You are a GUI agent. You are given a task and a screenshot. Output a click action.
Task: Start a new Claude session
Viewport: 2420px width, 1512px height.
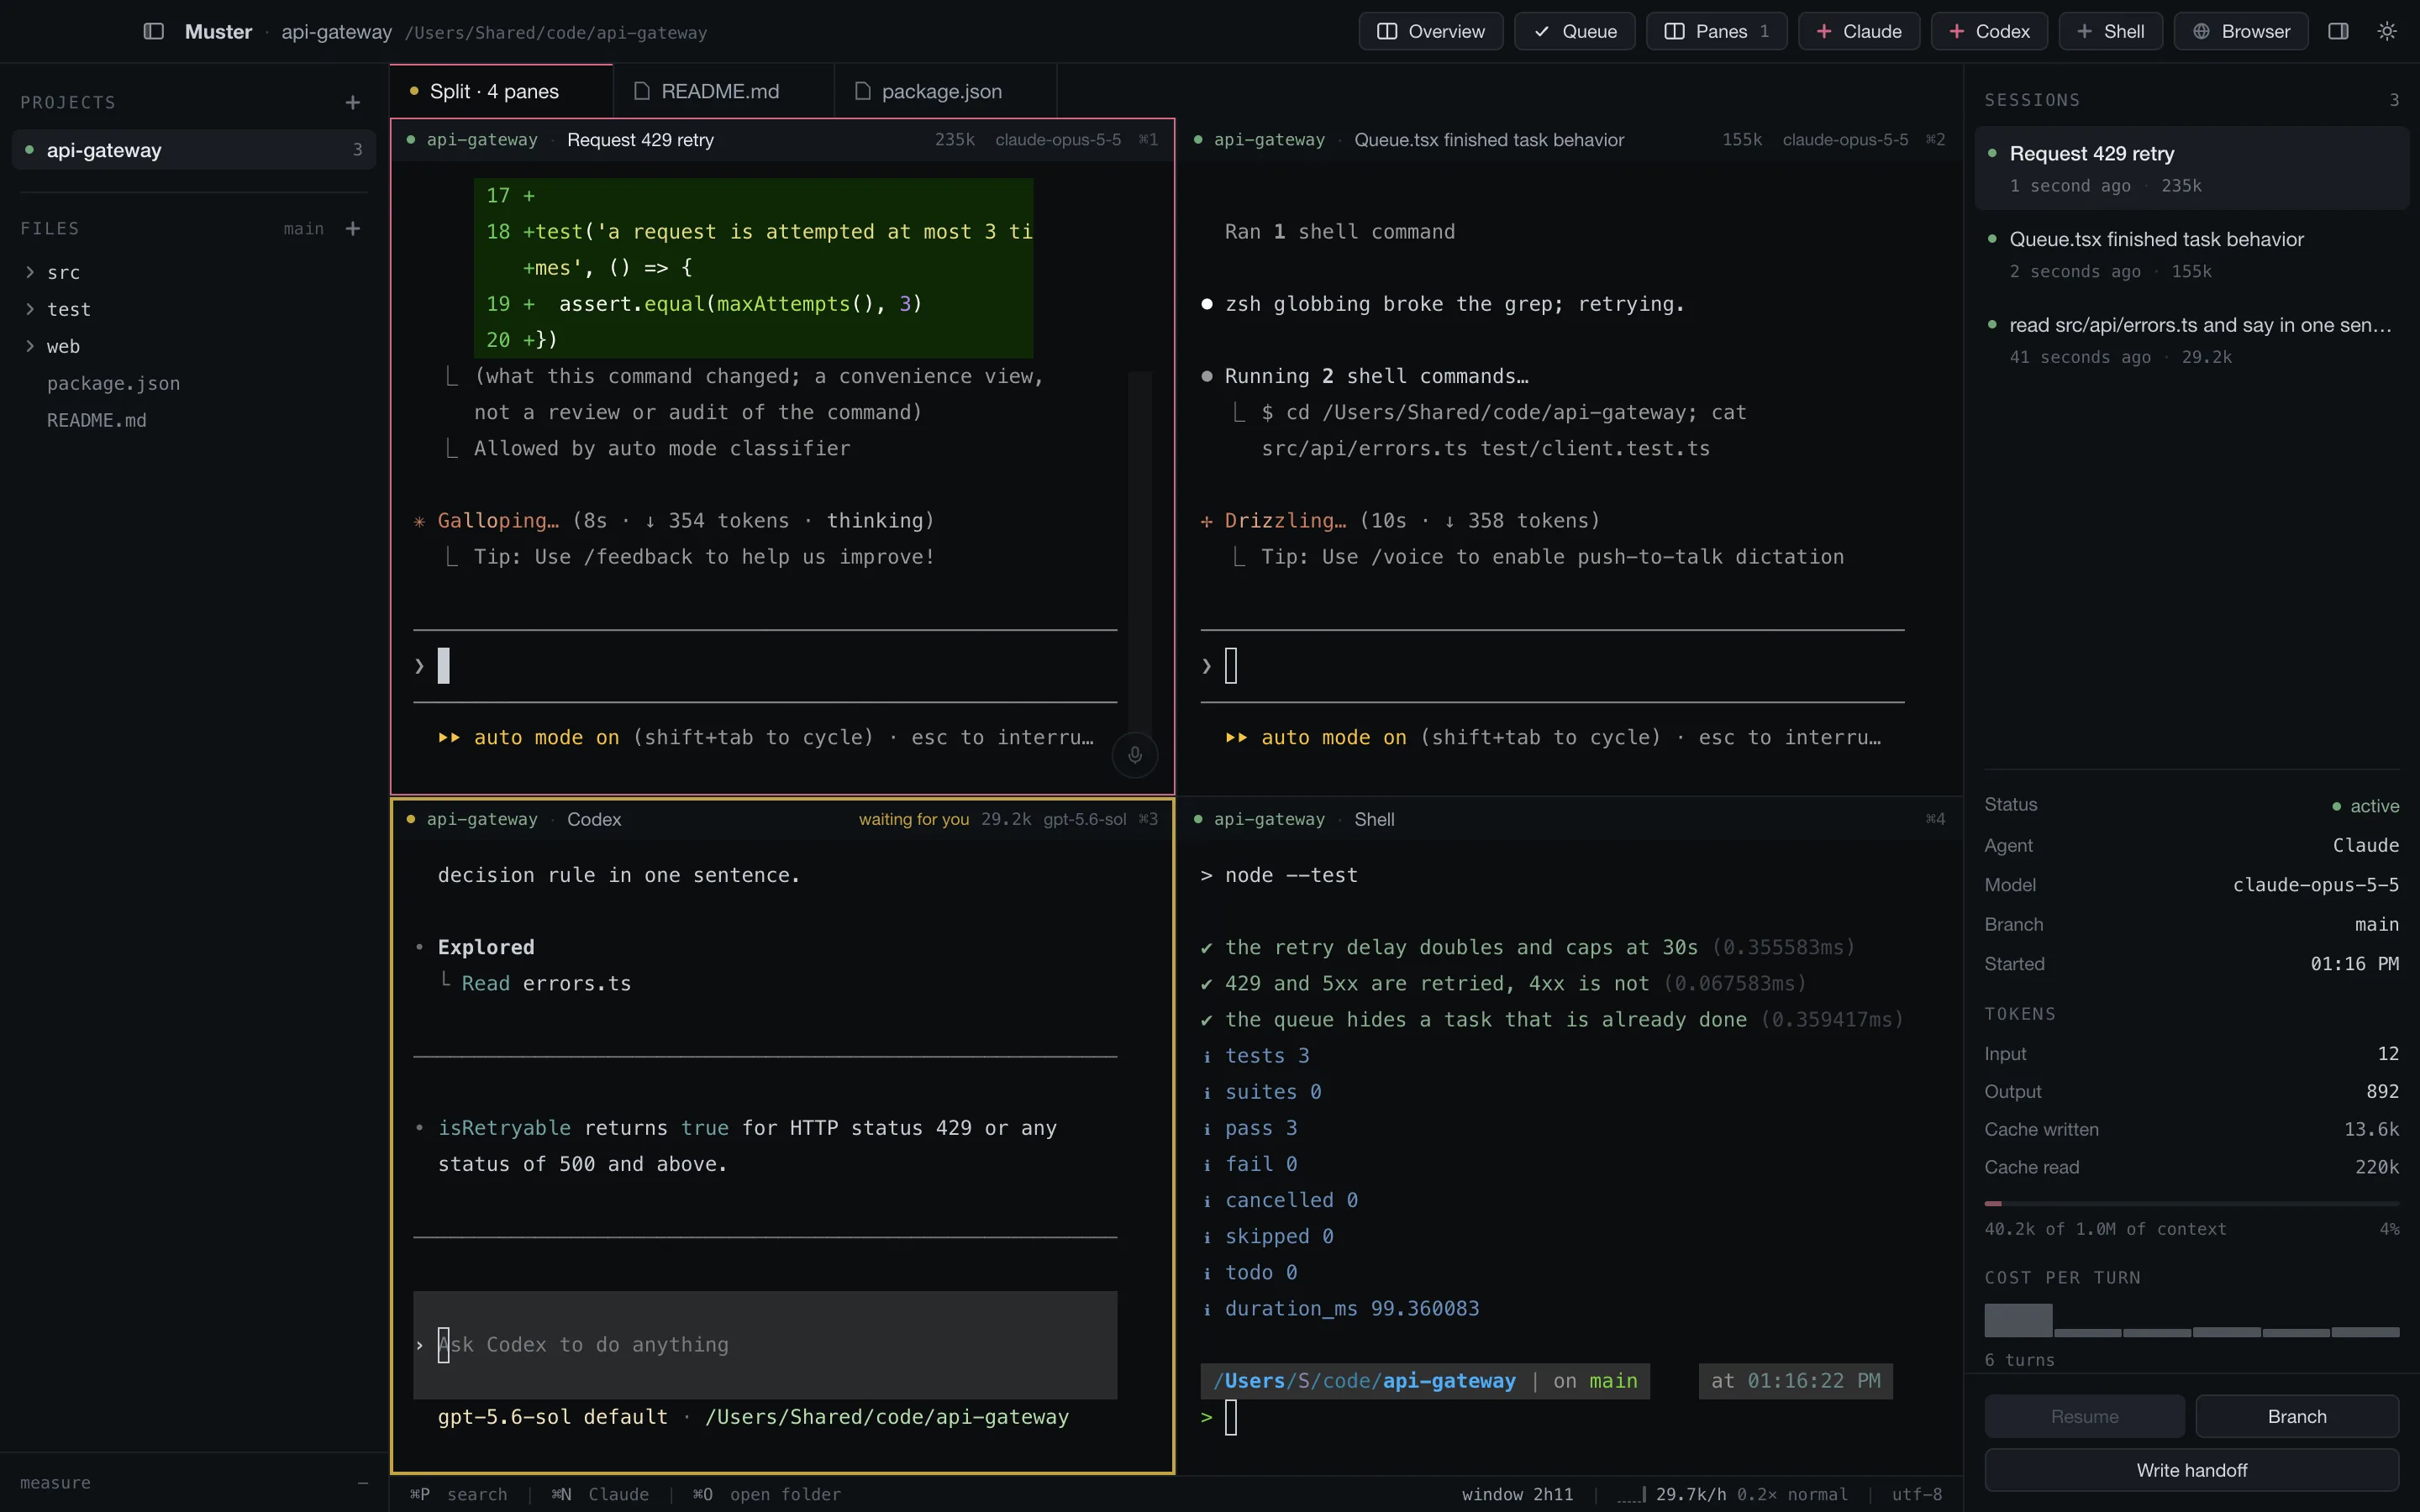1859,31
